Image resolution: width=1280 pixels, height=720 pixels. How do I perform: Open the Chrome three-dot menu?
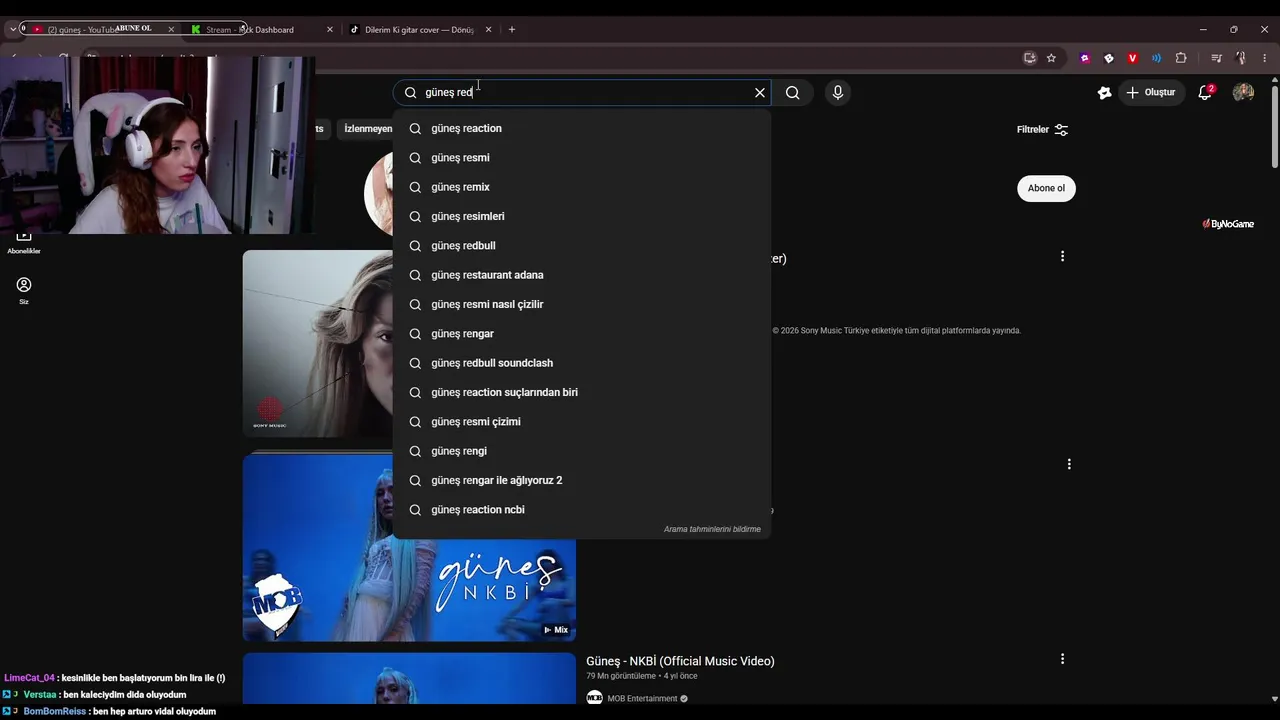pos(1265,58)
